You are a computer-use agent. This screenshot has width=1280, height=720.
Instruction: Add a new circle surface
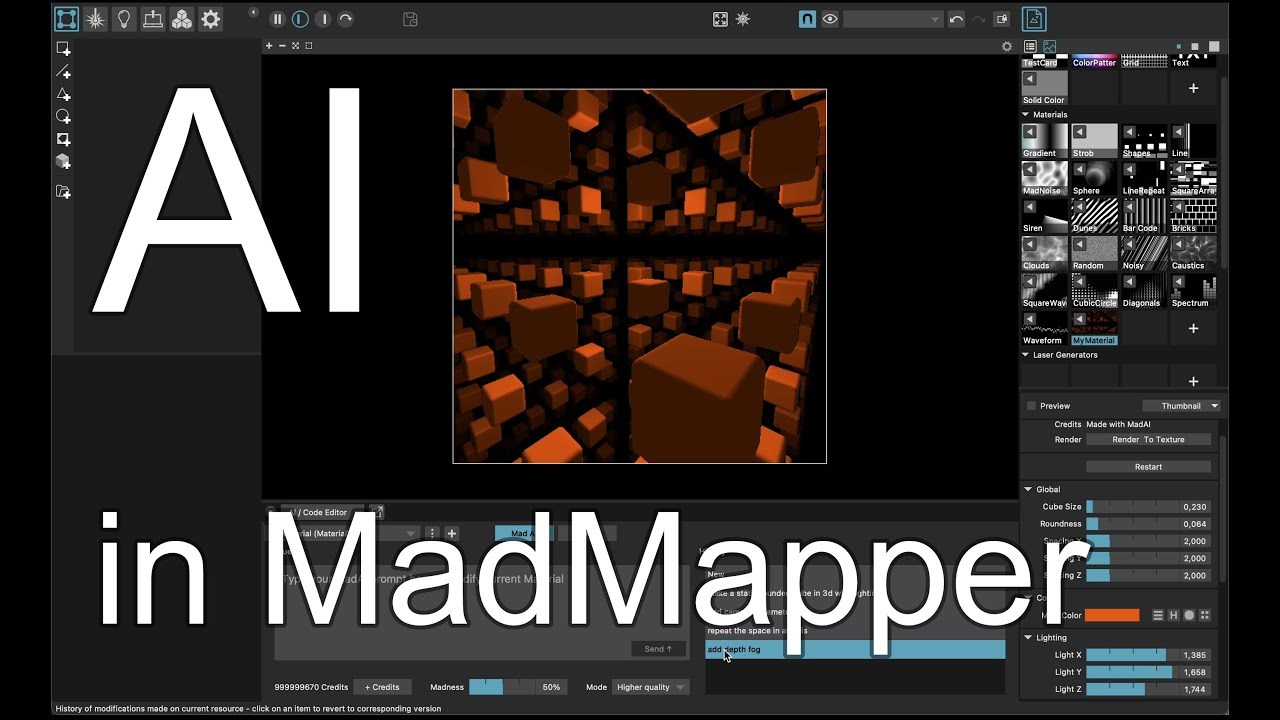[63, 117]
